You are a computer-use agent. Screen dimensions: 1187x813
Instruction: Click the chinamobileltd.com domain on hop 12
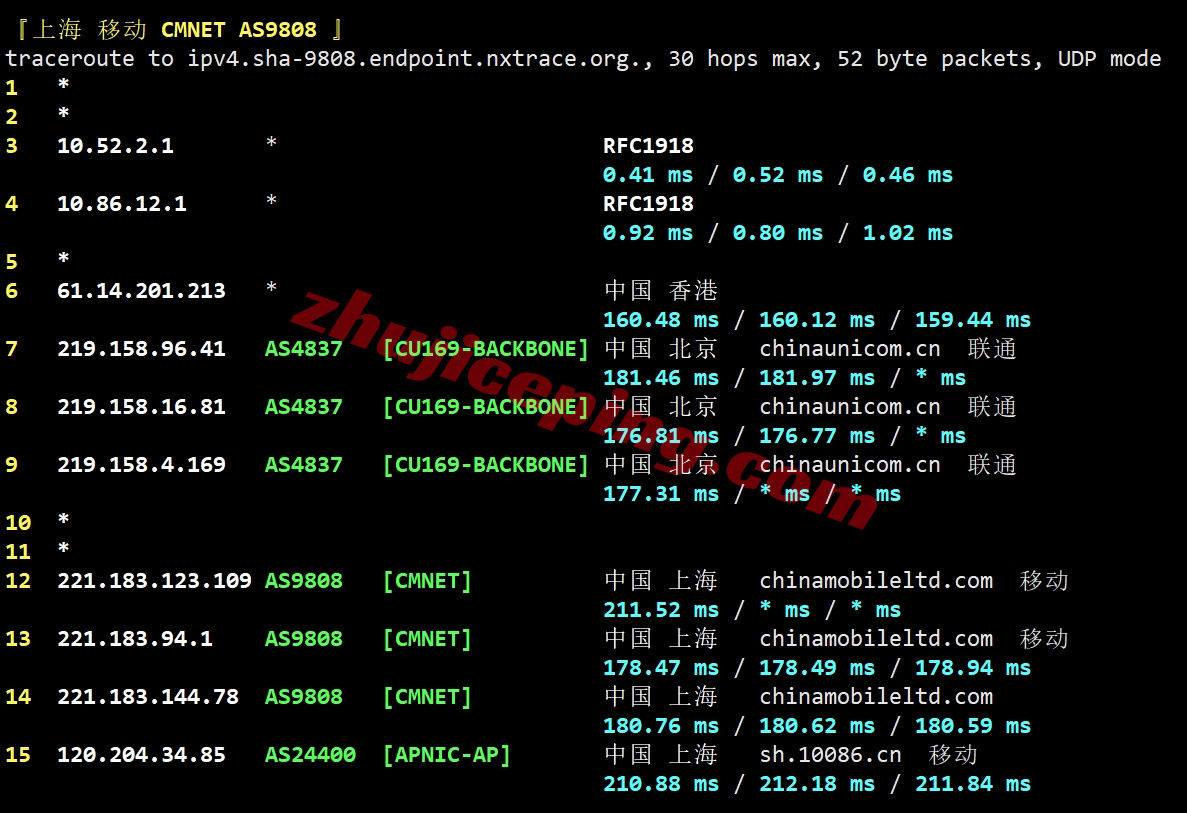point(876,581)
